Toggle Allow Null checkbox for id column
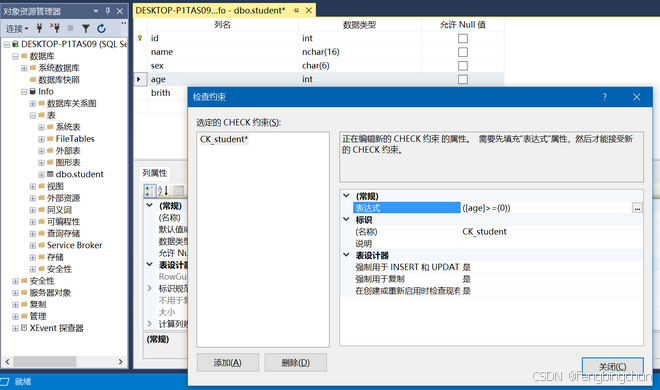 (463, 38)
